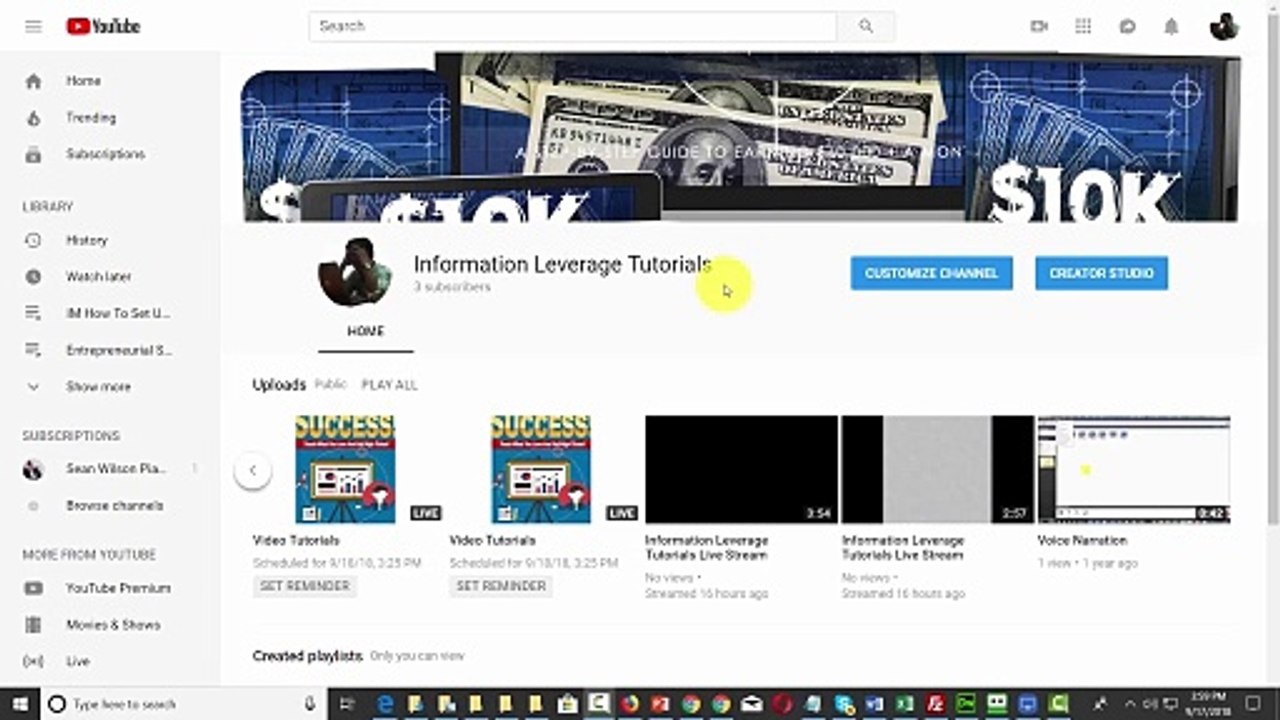Click the Uploads section heading
Image resolution: width=1280 pixels, height=720 pixels.
279,385
